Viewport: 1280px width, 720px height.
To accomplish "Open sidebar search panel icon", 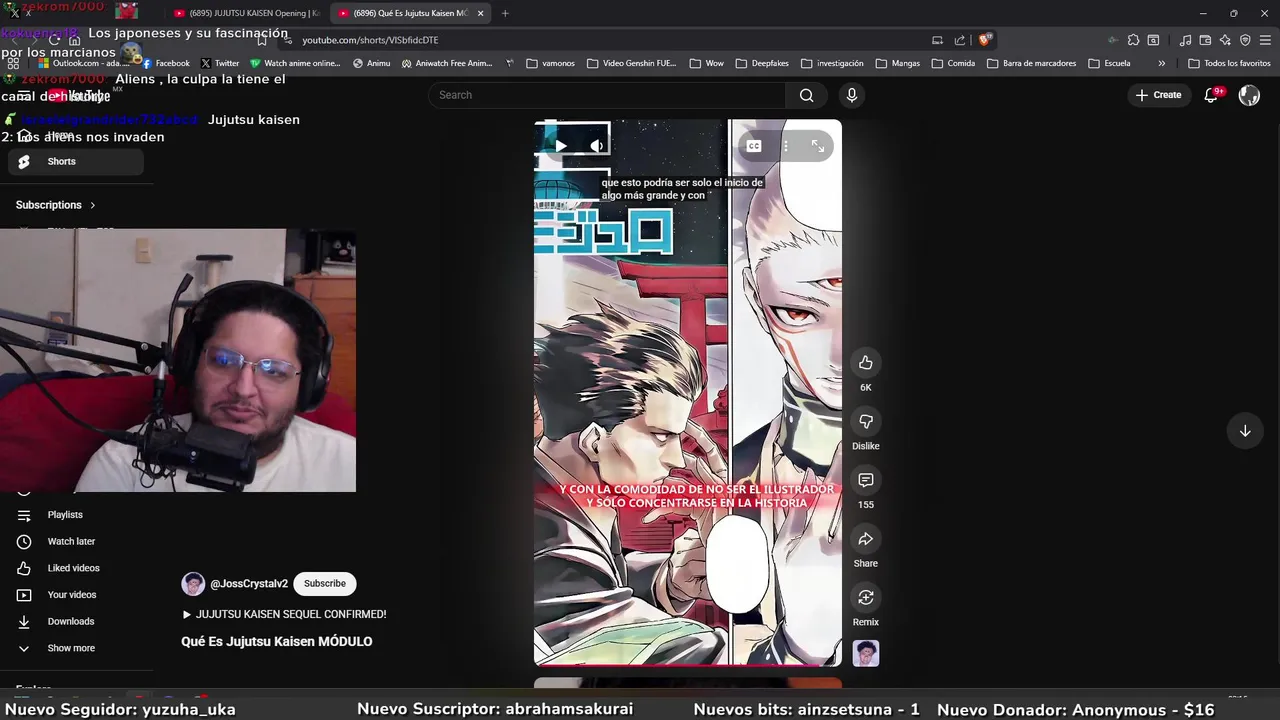I will pyautogui.click(x=1153, y=40).
